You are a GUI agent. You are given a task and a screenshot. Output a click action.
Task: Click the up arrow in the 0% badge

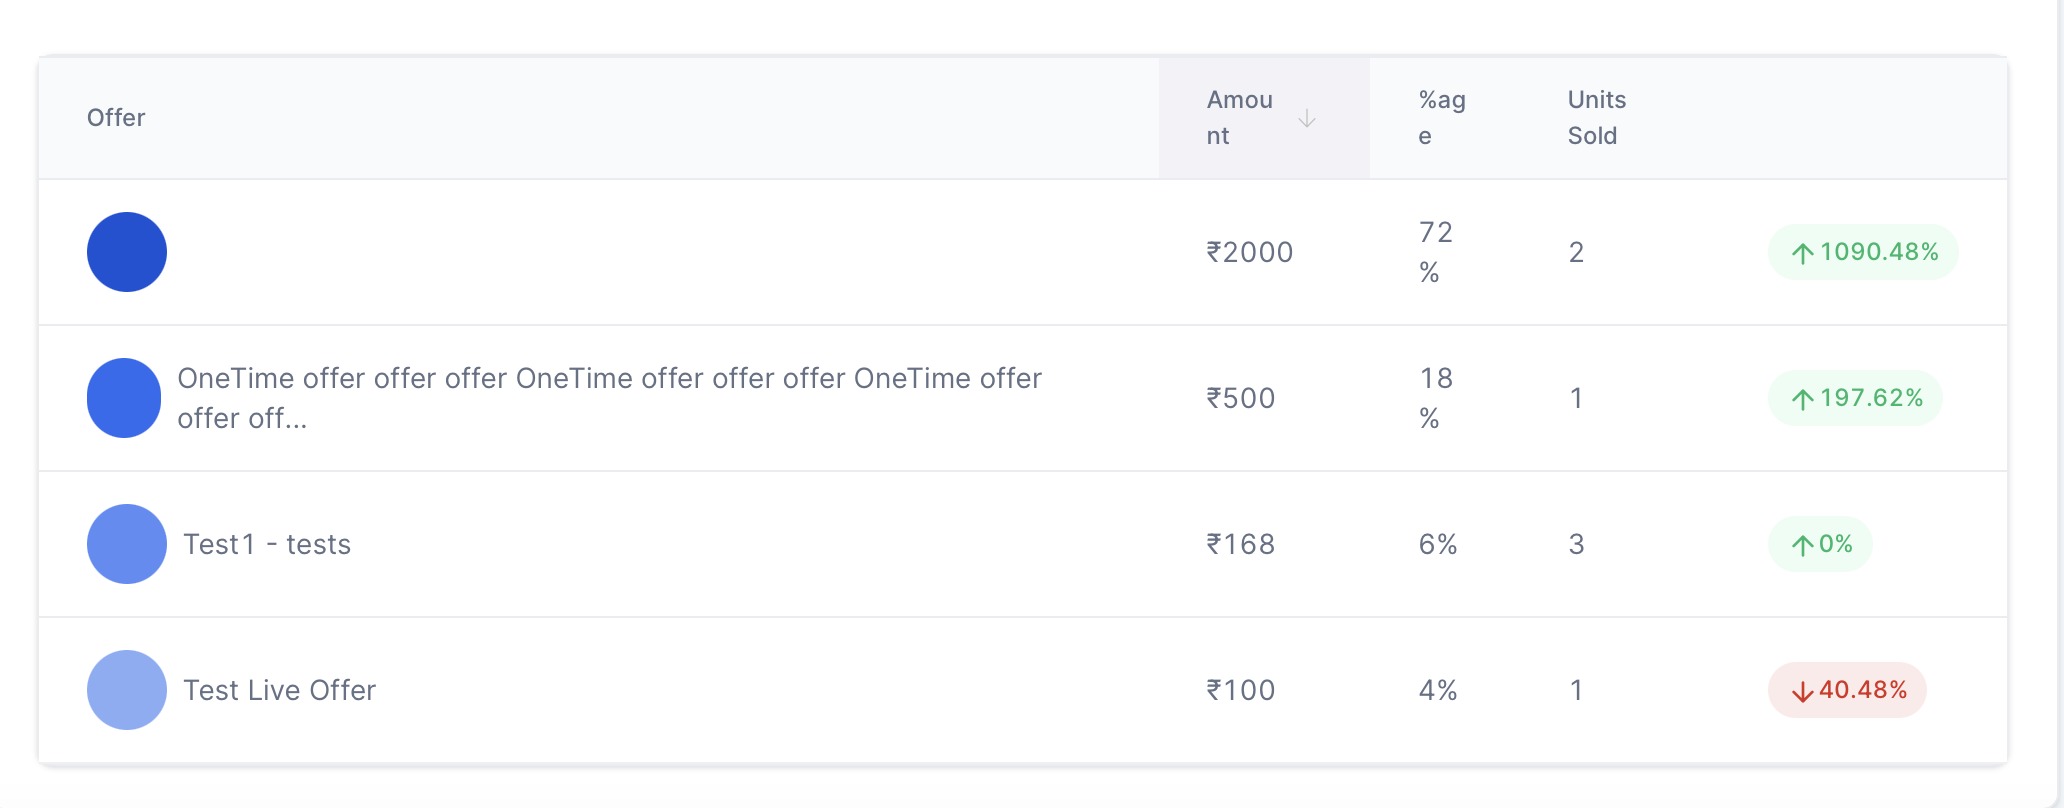point(1802,545)
